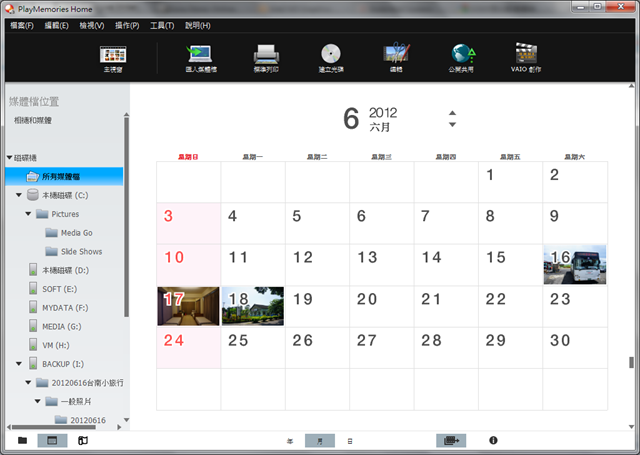This screenshot has width=640, height=455.
Task: Collapse the 磁碟機 section triangle
Action: [x=9, y=158]
